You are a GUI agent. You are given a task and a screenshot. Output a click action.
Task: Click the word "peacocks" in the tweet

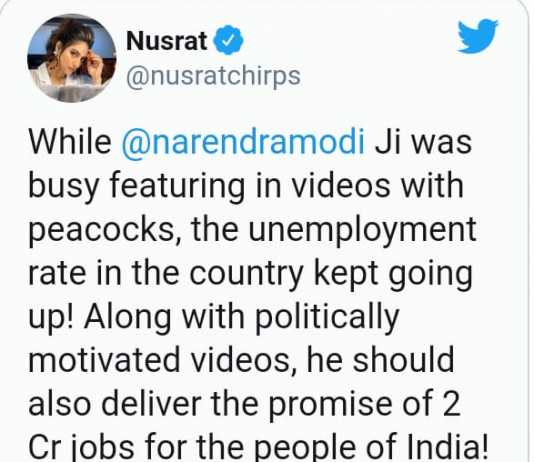point(101,230)
